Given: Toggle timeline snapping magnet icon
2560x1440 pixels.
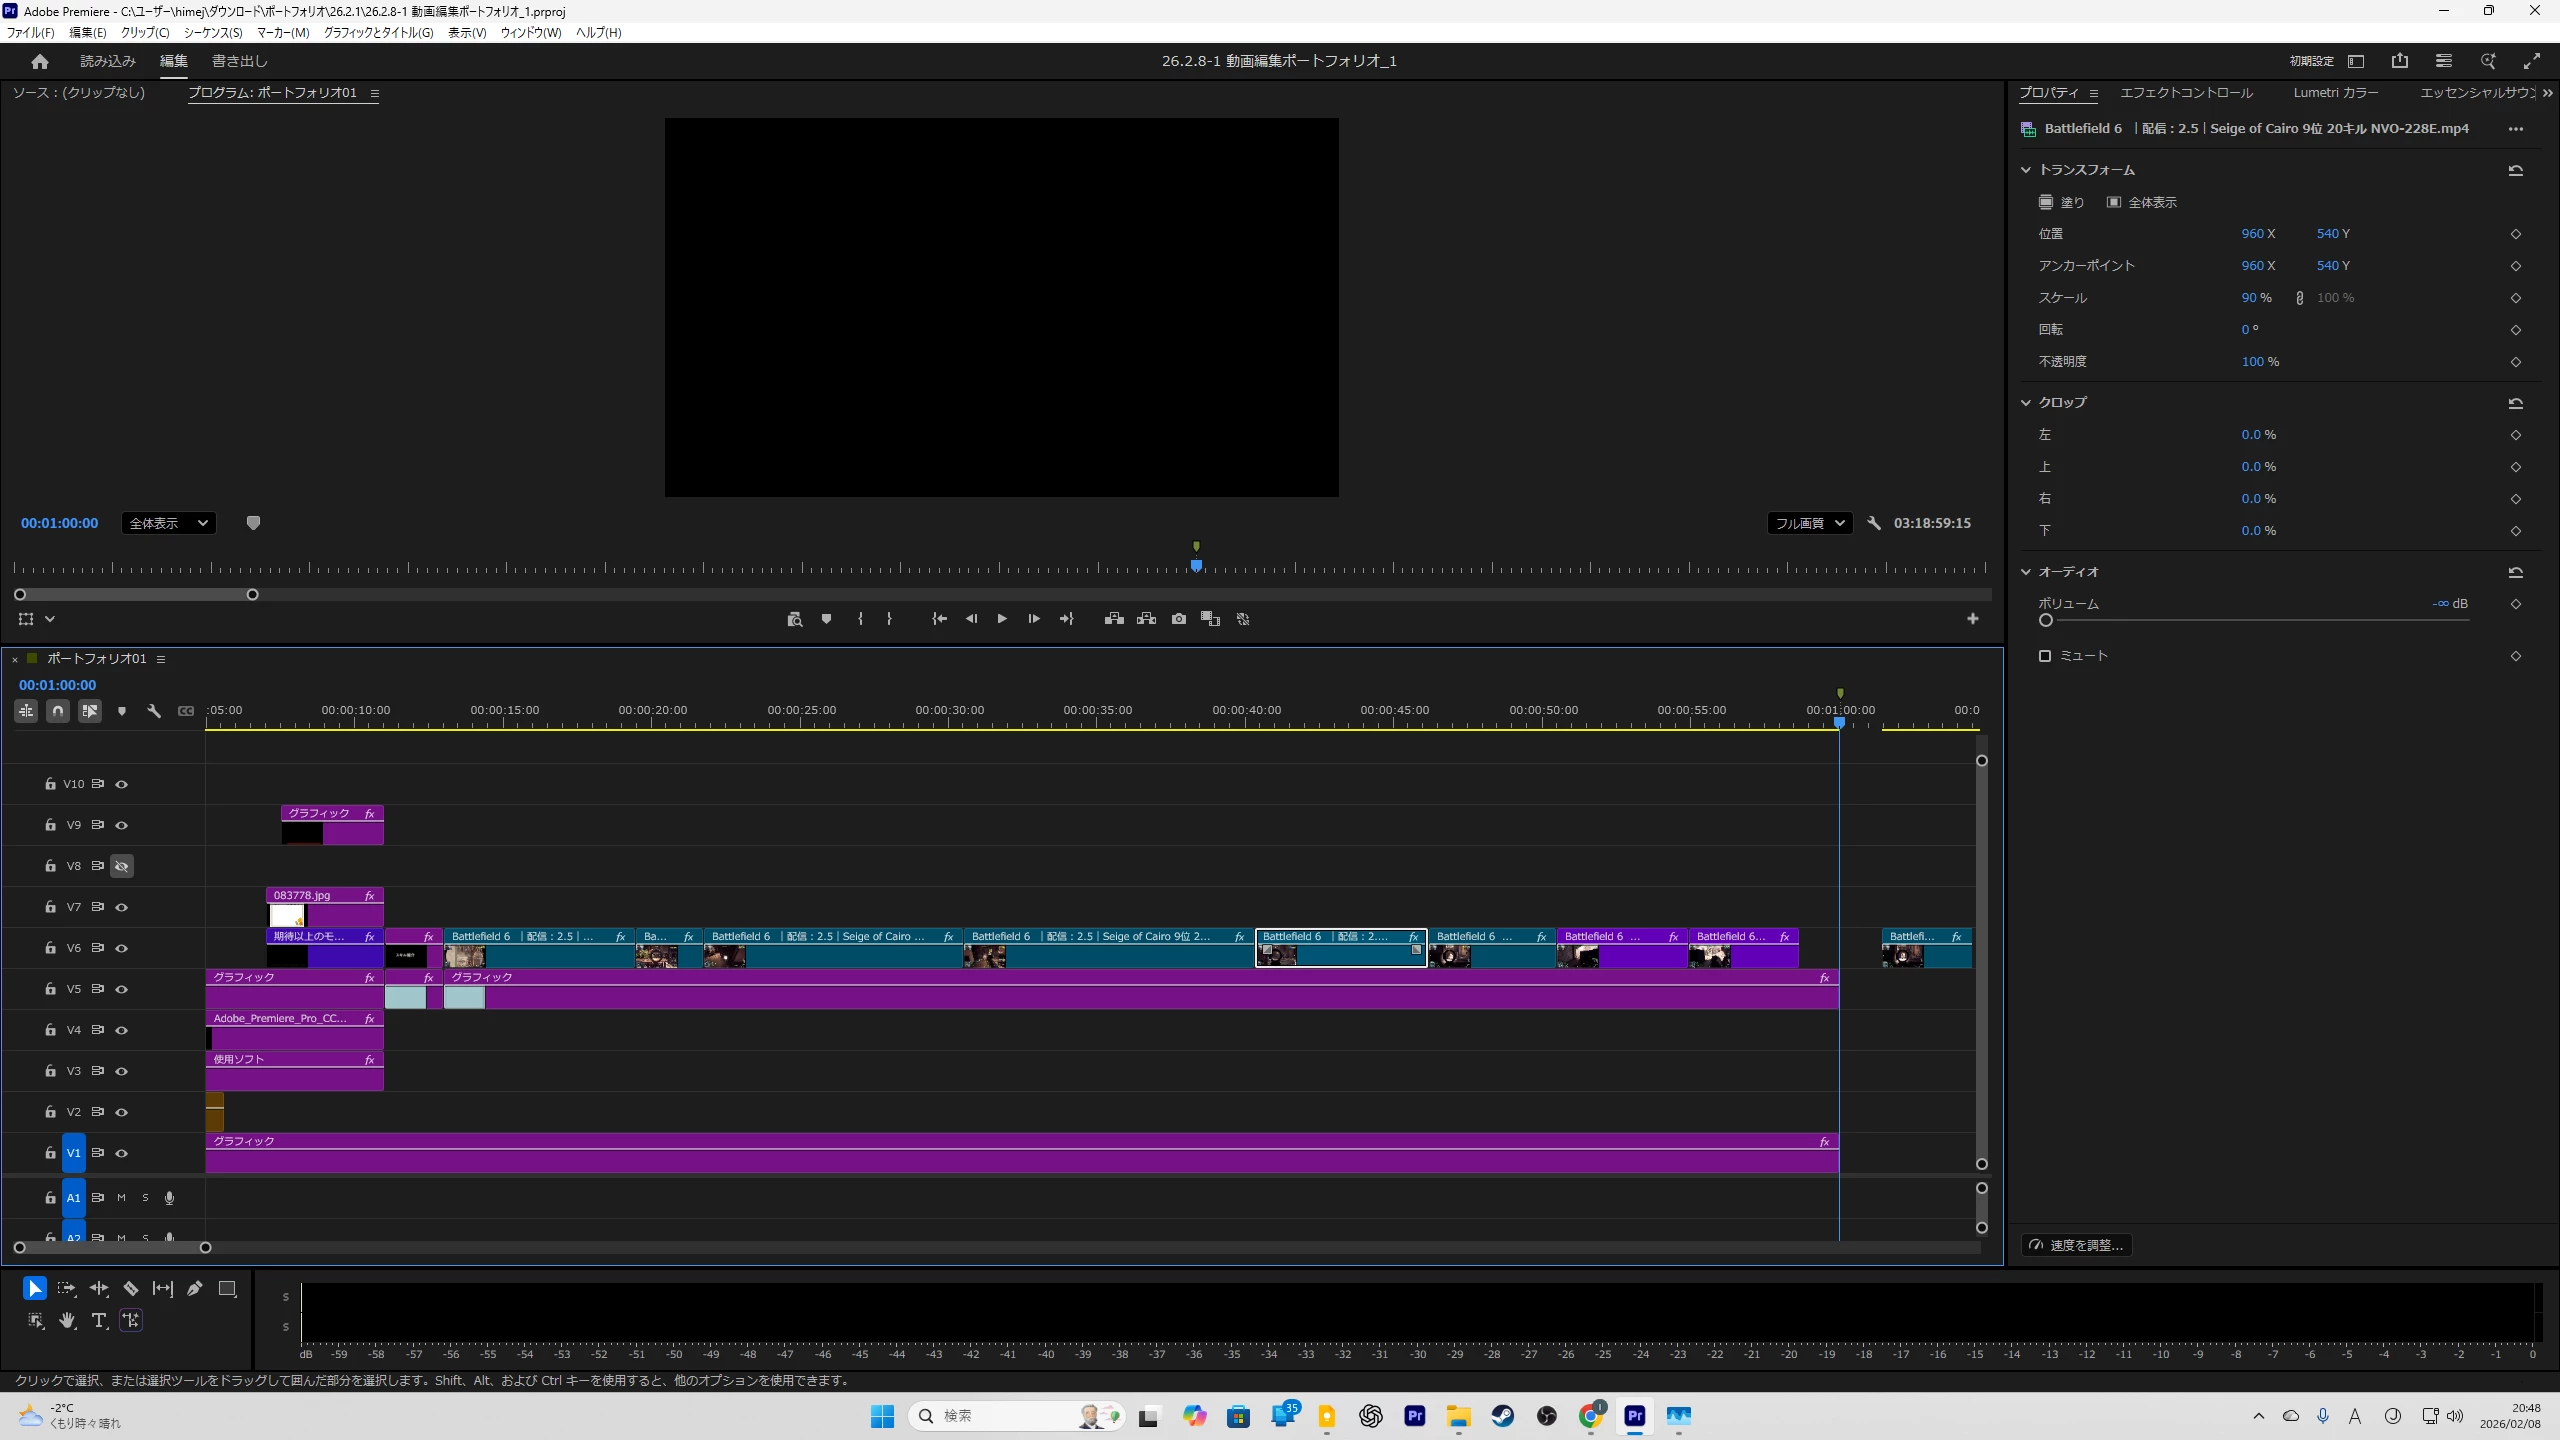Looking at the screenshot, I should coord(58,711).
